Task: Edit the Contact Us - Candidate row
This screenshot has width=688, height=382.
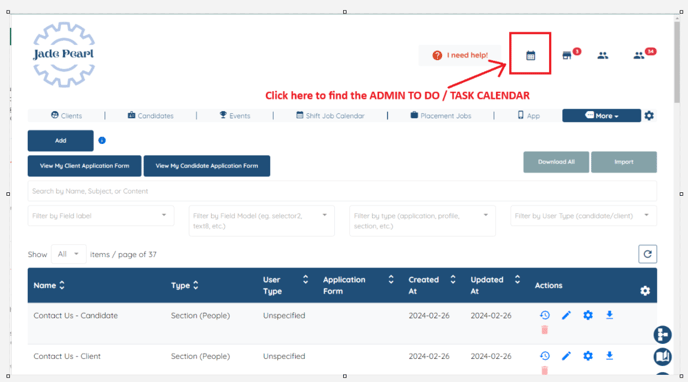Action: pos(566,315)
